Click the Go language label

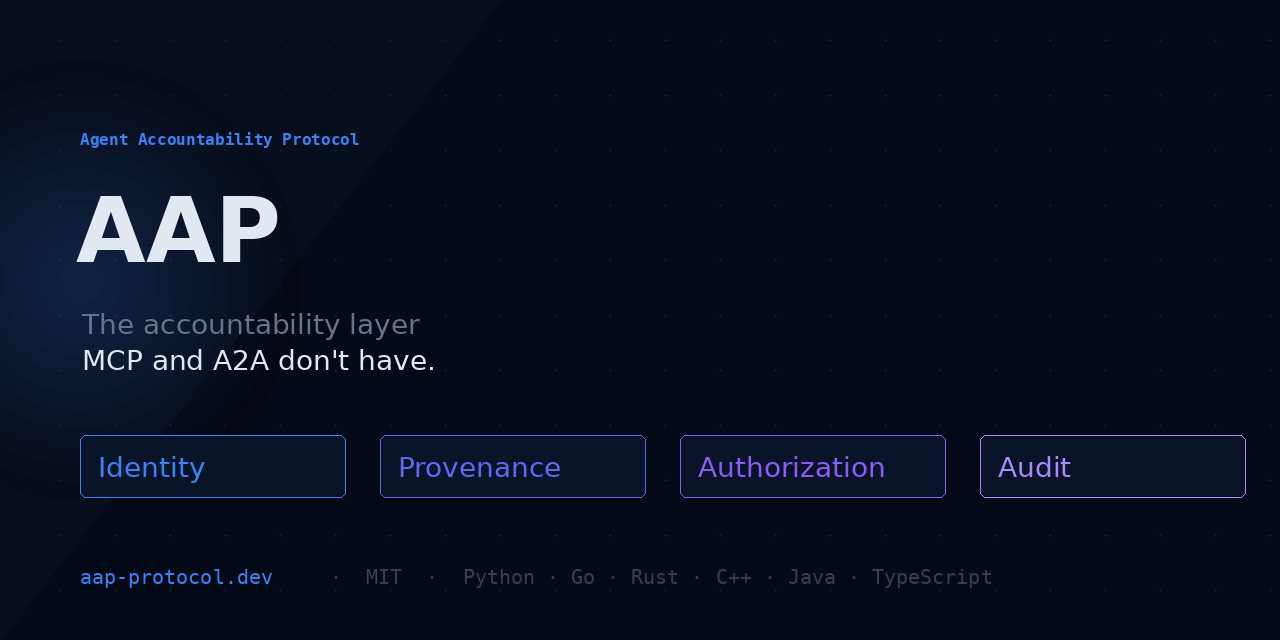(x=583, y=577)
